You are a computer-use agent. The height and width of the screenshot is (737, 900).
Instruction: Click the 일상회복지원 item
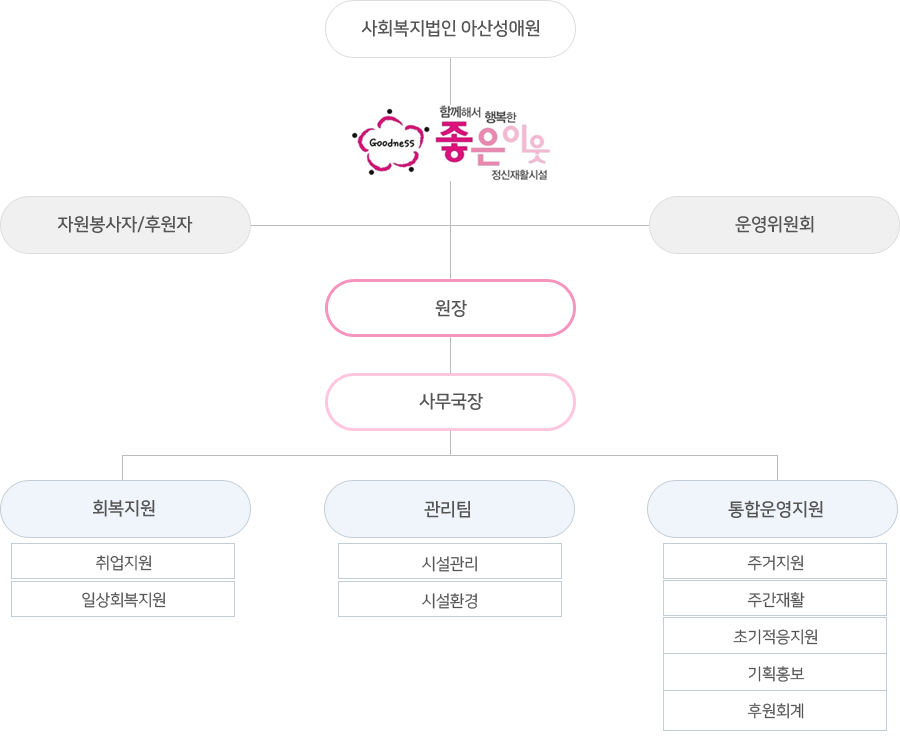123,599
